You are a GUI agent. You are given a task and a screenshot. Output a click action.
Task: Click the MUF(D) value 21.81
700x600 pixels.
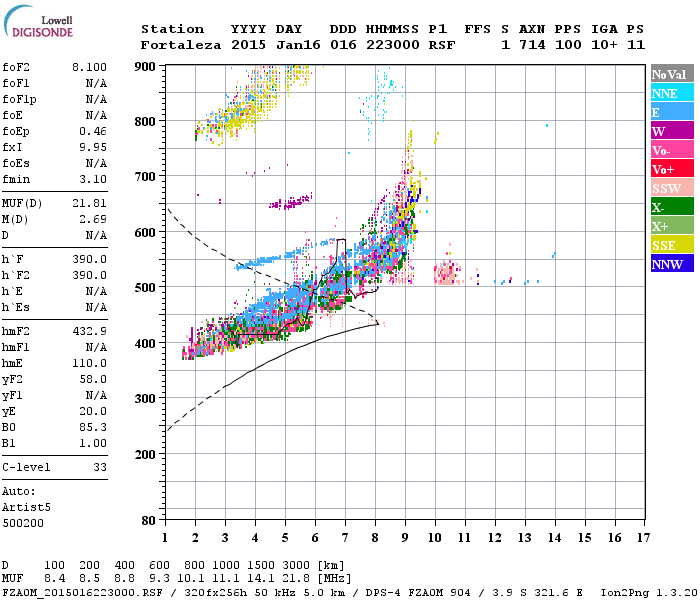[89, 204]
